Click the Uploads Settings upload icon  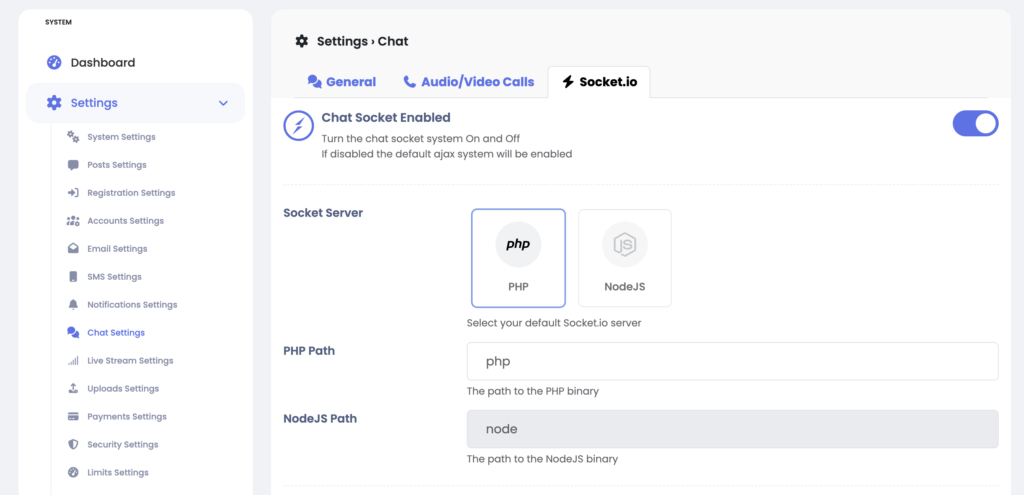(73, 389)
